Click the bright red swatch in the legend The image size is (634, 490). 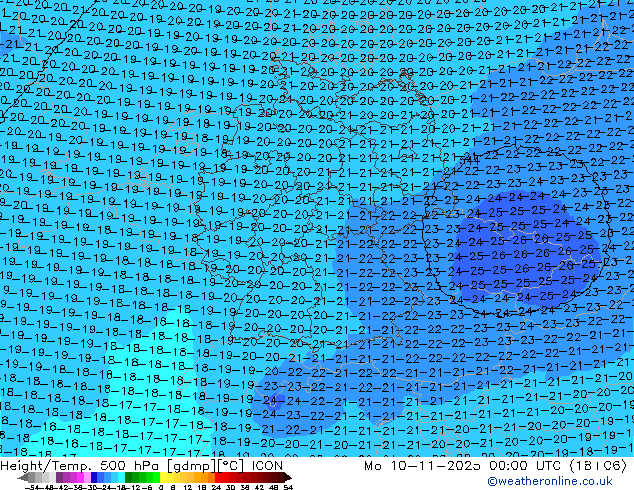218,477
